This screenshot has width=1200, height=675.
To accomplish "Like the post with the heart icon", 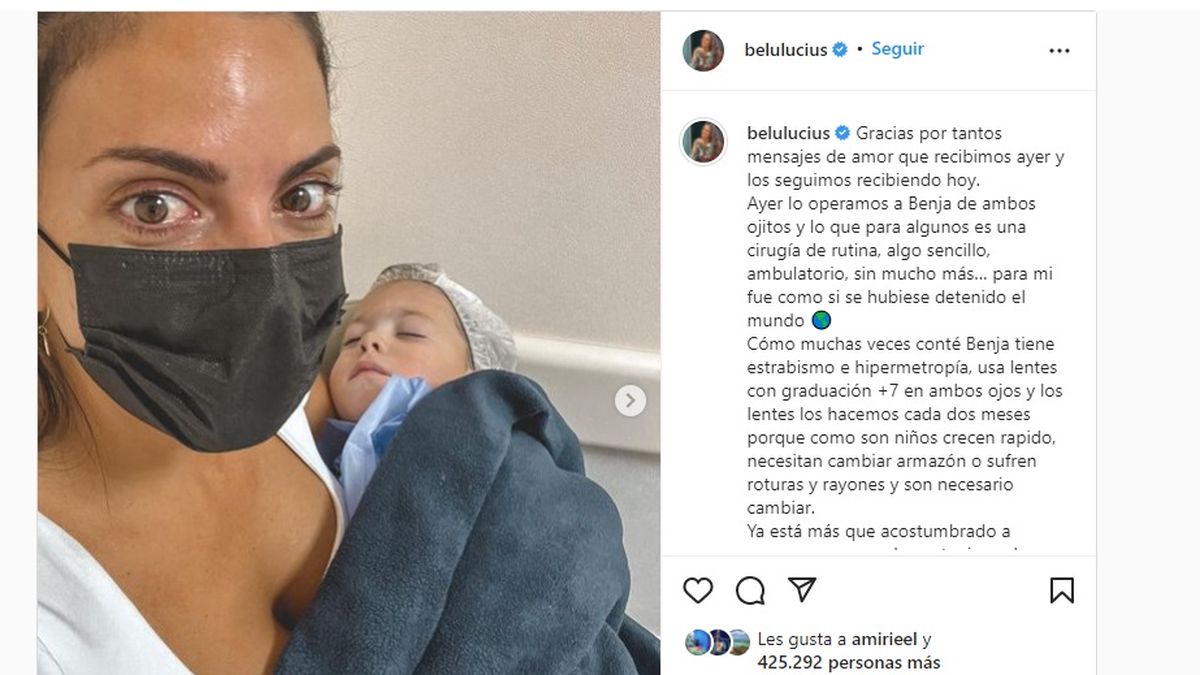I will 698,591.
